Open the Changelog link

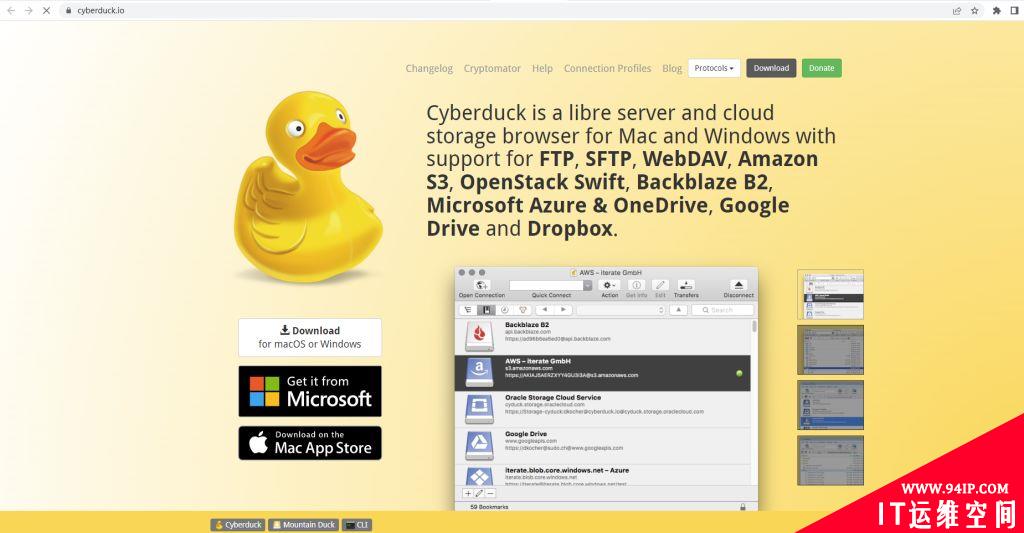[429, 68]
